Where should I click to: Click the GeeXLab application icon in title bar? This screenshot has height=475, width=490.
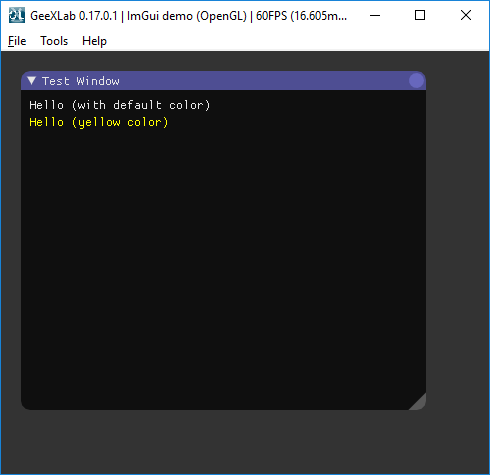click(17, 15)
